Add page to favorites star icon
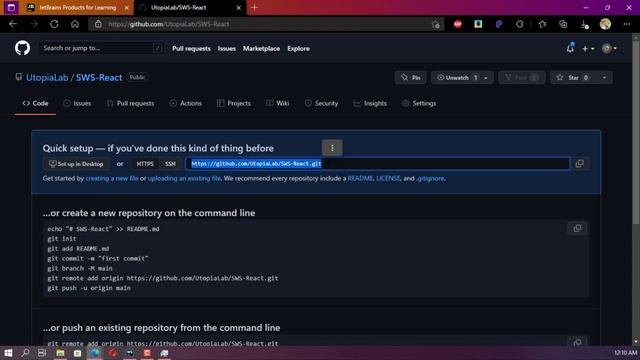Image resolution: width=640 pixels, height=360 pixels. [x=436, y=24]
